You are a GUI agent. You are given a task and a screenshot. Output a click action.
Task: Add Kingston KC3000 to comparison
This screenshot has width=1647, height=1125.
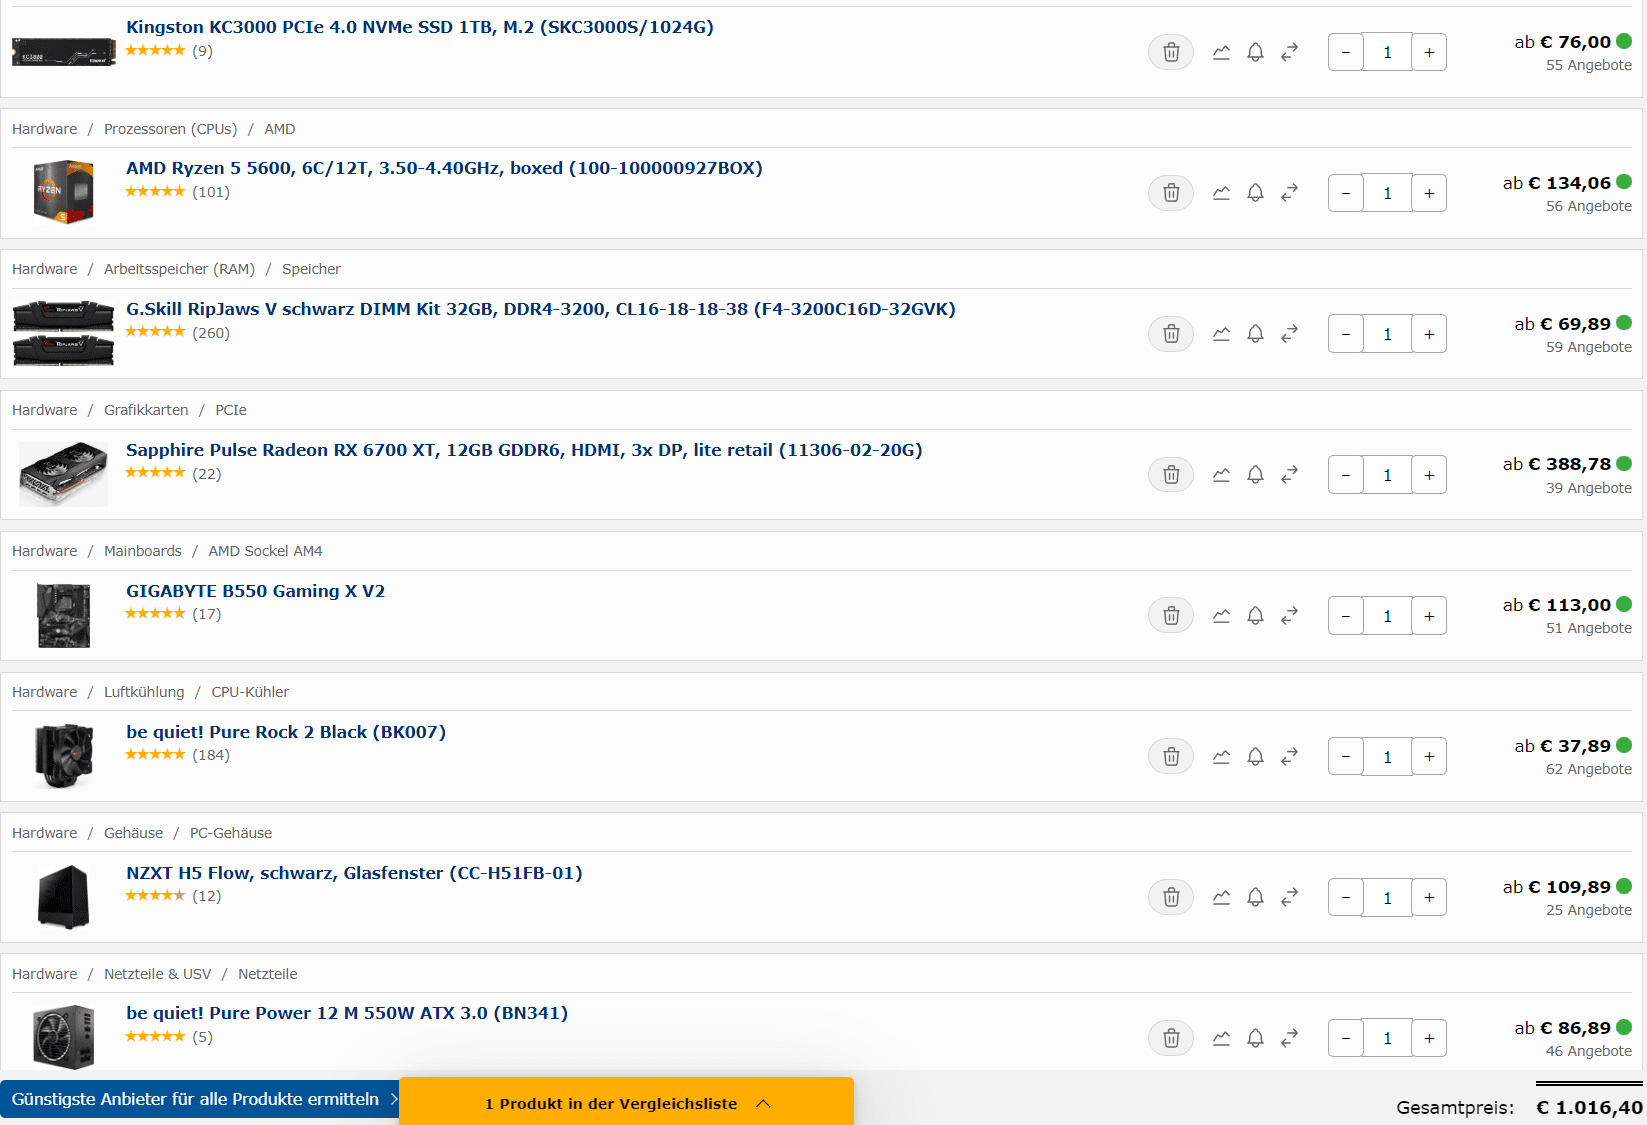pos(1290,52)
